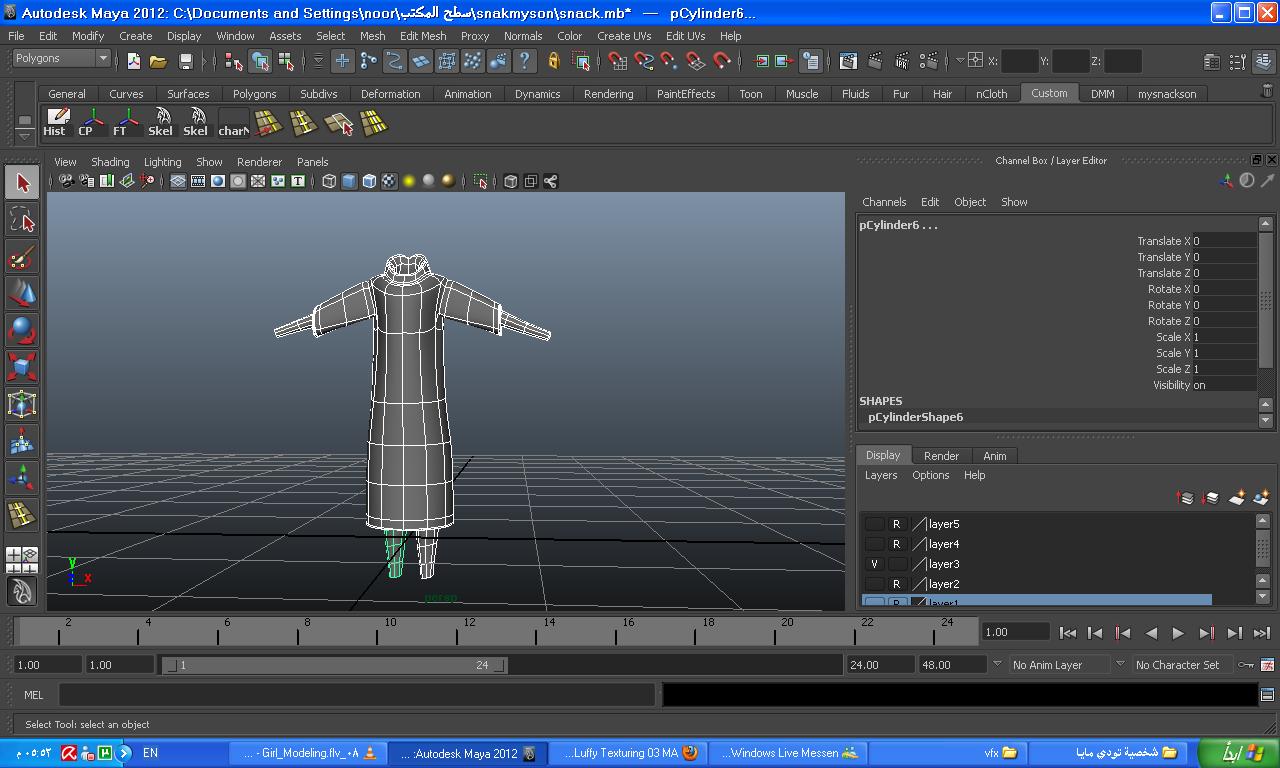Play animation backwards
This screenshot has width=1280, height=768.
1151,633
